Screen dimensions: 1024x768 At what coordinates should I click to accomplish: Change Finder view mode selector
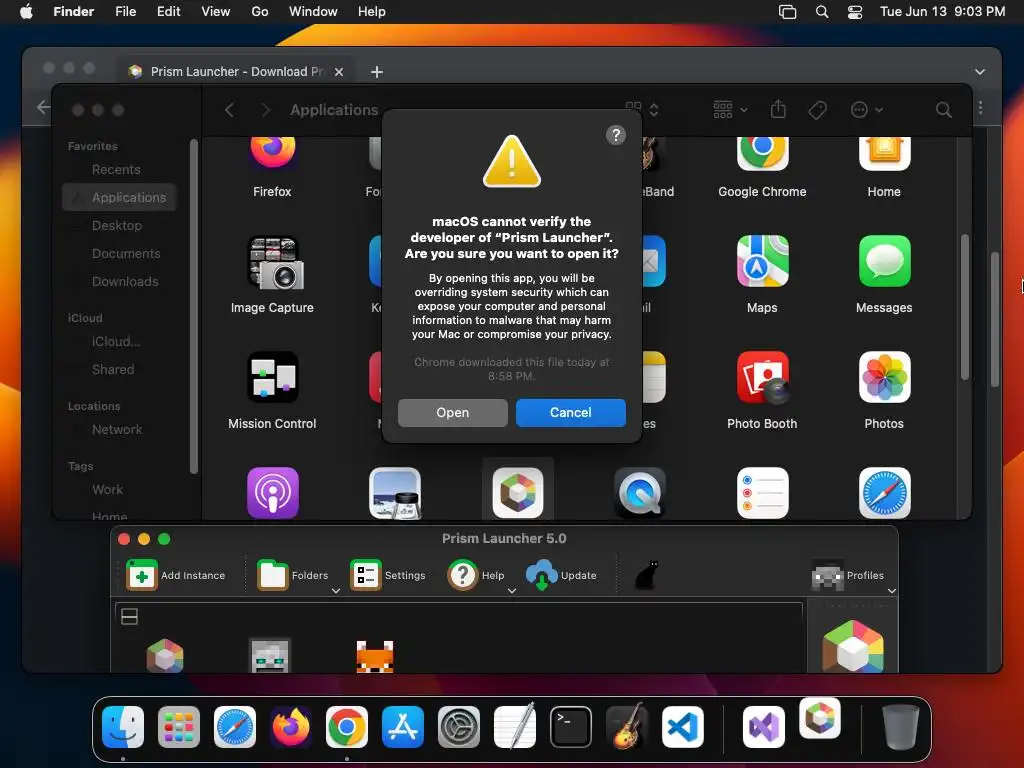coord(642,110)
